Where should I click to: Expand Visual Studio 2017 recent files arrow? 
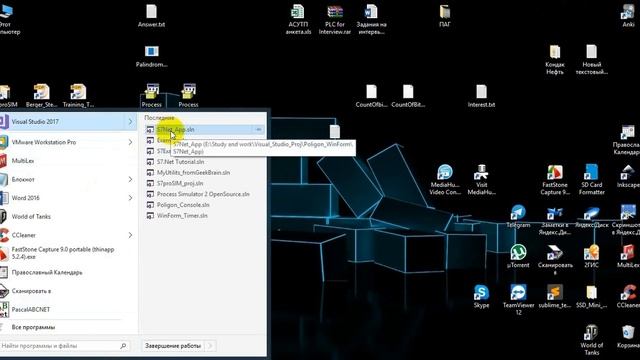(x=130, y=122)
